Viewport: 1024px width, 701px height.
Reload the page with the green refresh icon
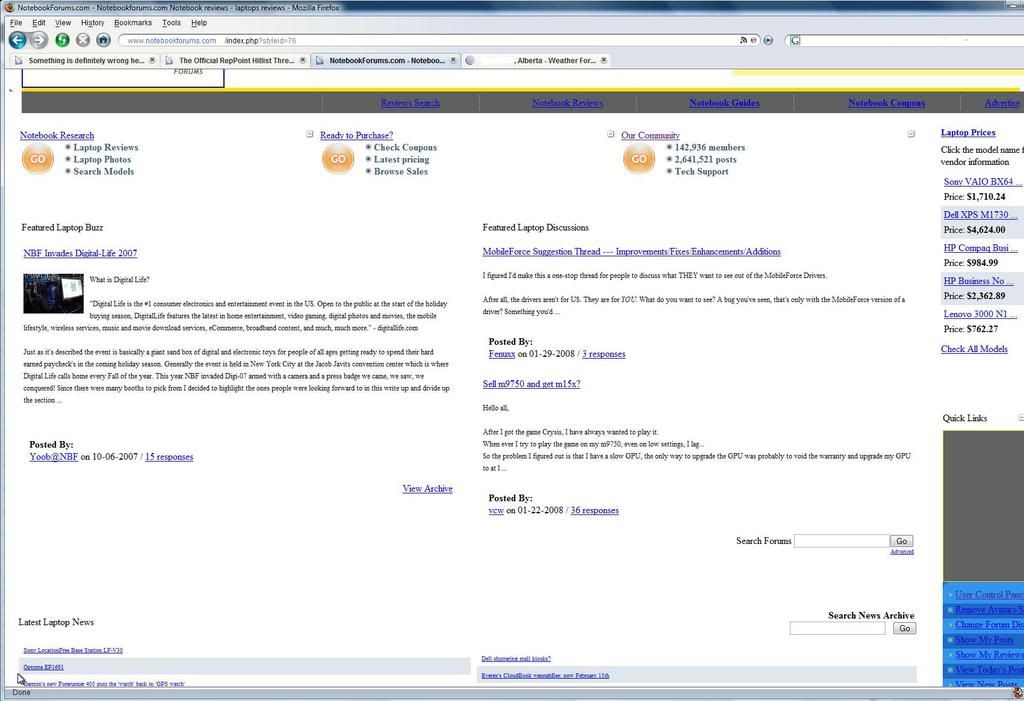62,41
